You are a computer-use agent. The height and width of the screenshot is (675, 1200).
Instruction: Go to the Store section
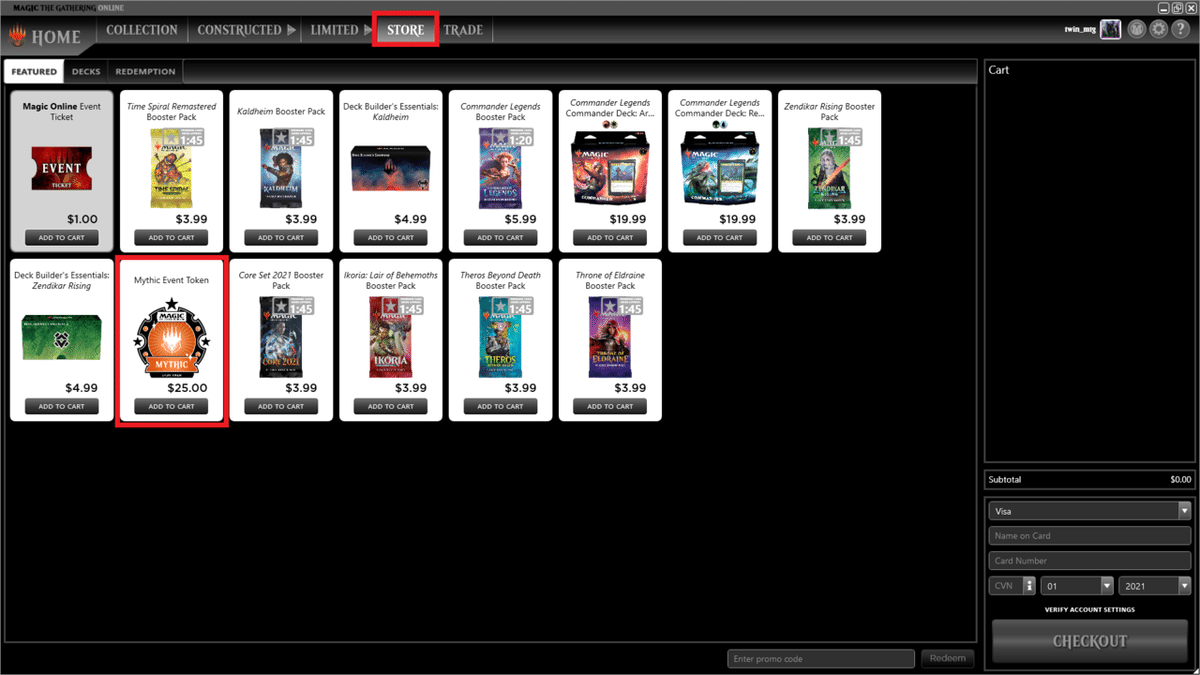click(406, 30)
